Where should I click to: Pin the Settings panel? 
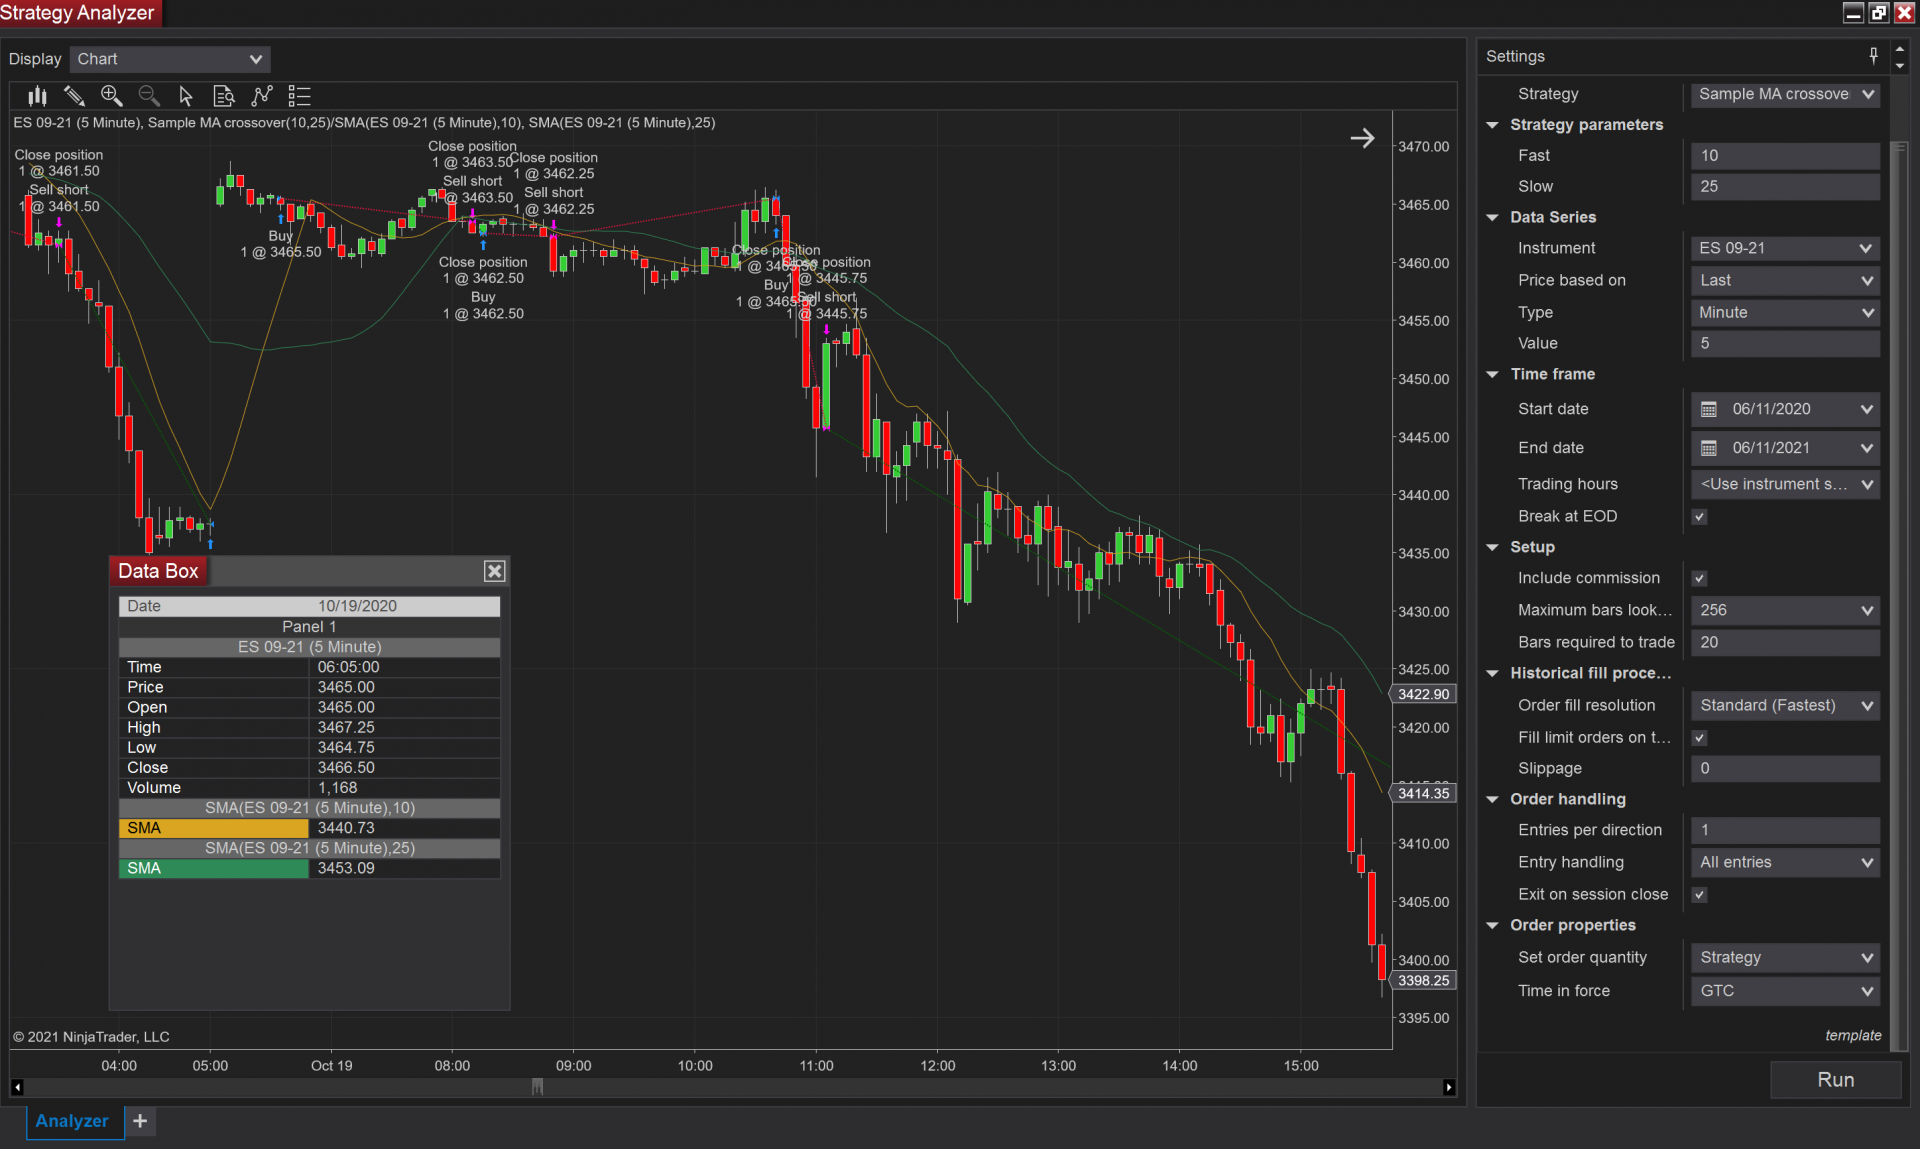point(1873,56)
